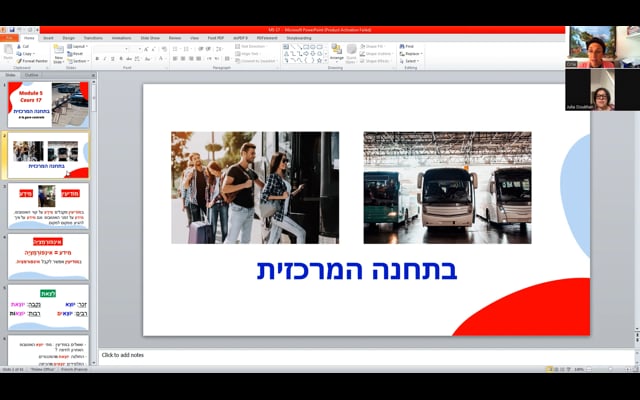The width and height of the screenshot is (640, 400).
Task: Activate the Format Painter tool
Action: 32,61
